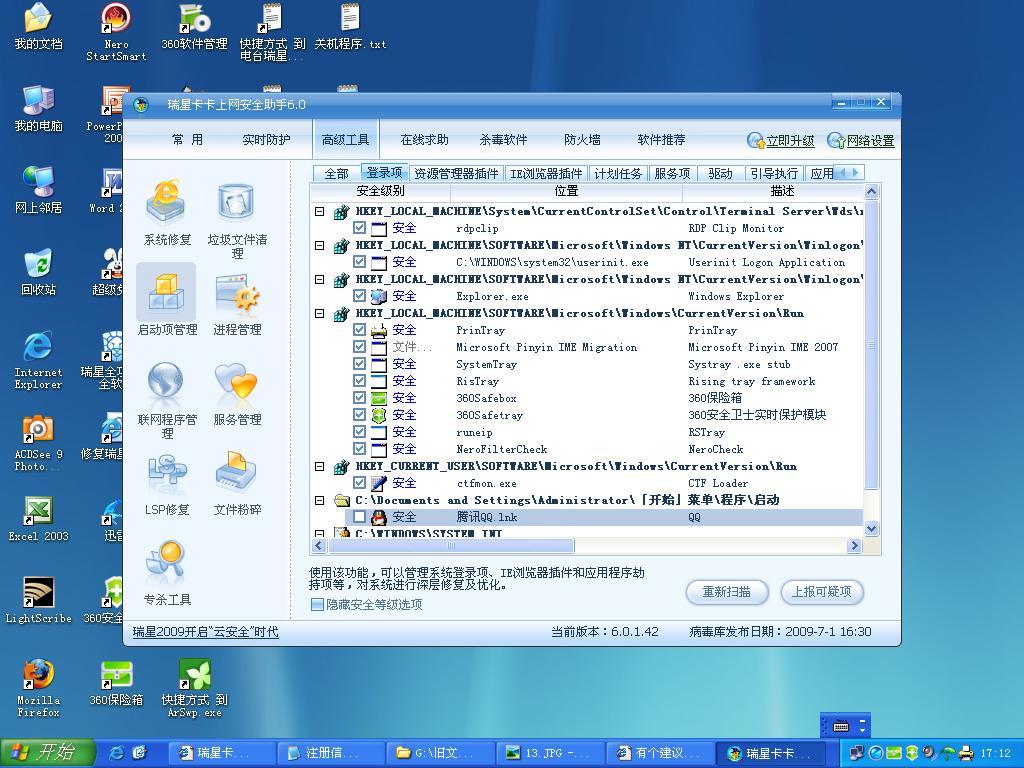Select Excel 2003 desktop icon

[38, 519]
